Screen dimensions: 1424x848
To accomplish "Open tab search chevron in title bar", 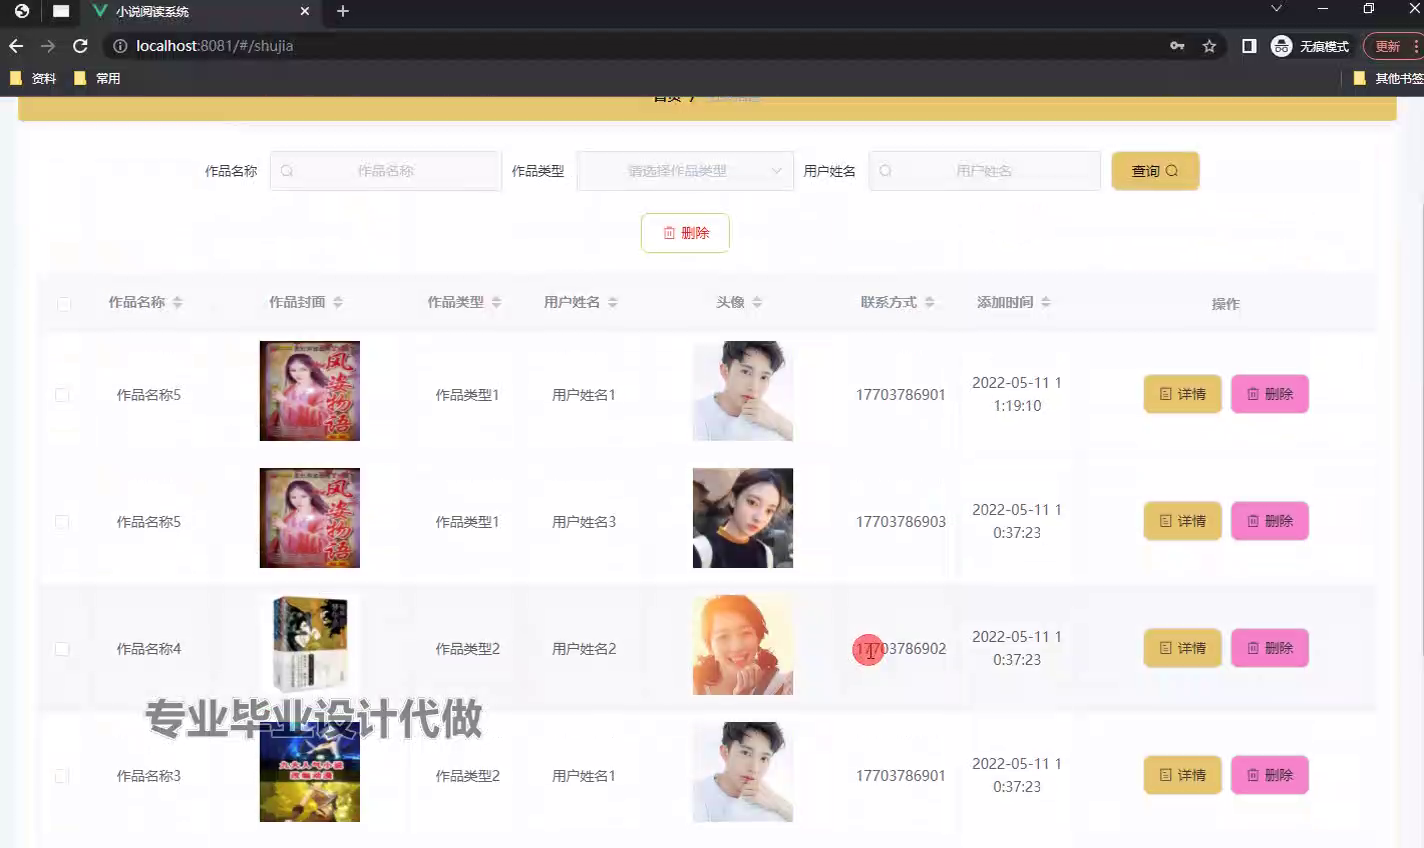I will click(x=1276, y=9).
